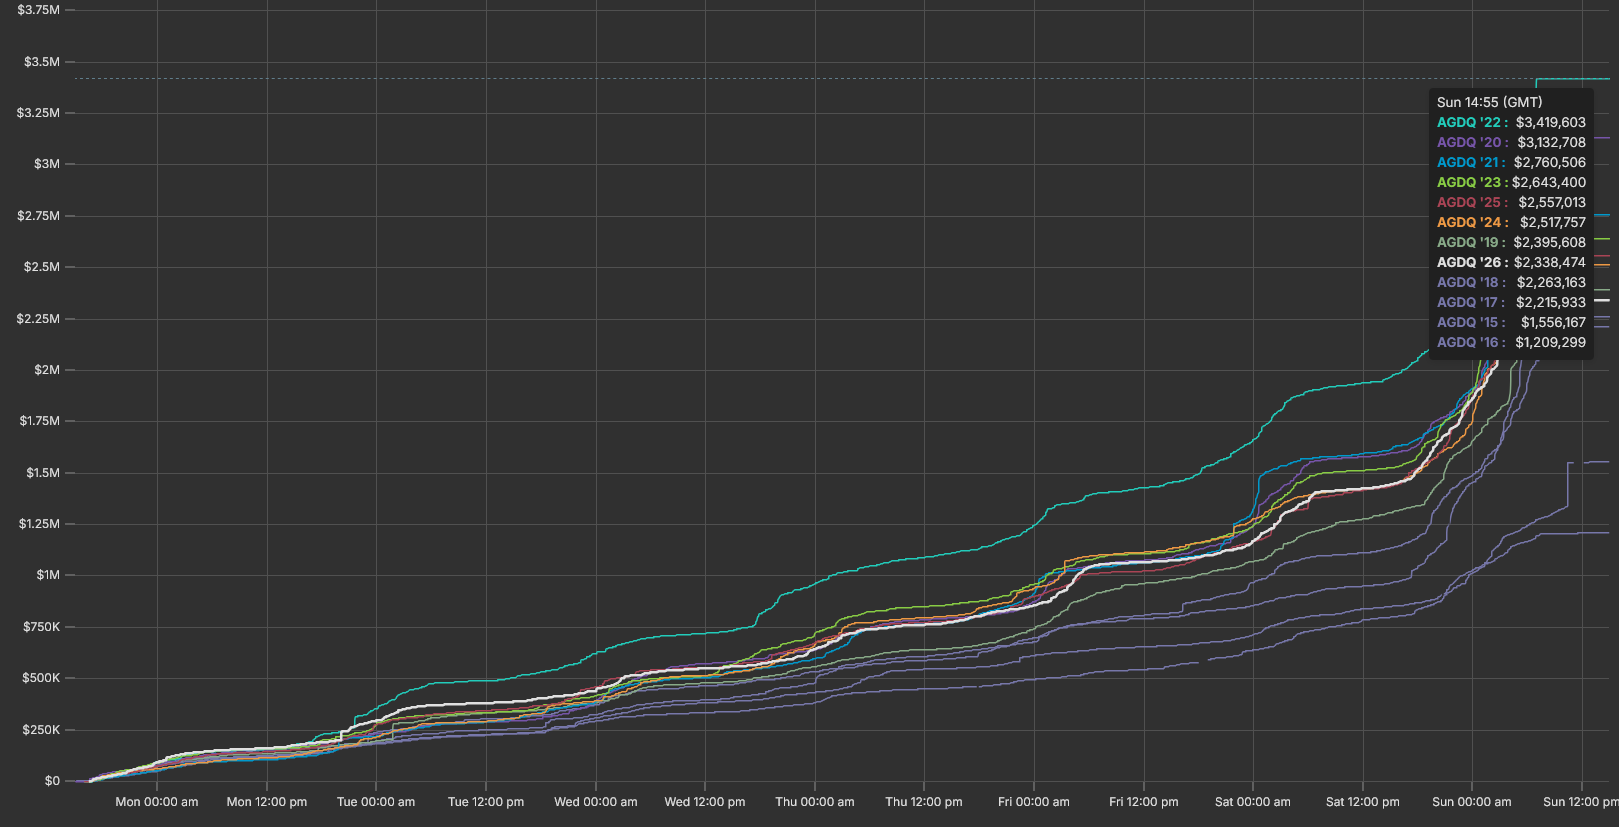Click the $3,132,708 value in tooltip
This screenshot has height=827, width=1619.
[1552, 142]
